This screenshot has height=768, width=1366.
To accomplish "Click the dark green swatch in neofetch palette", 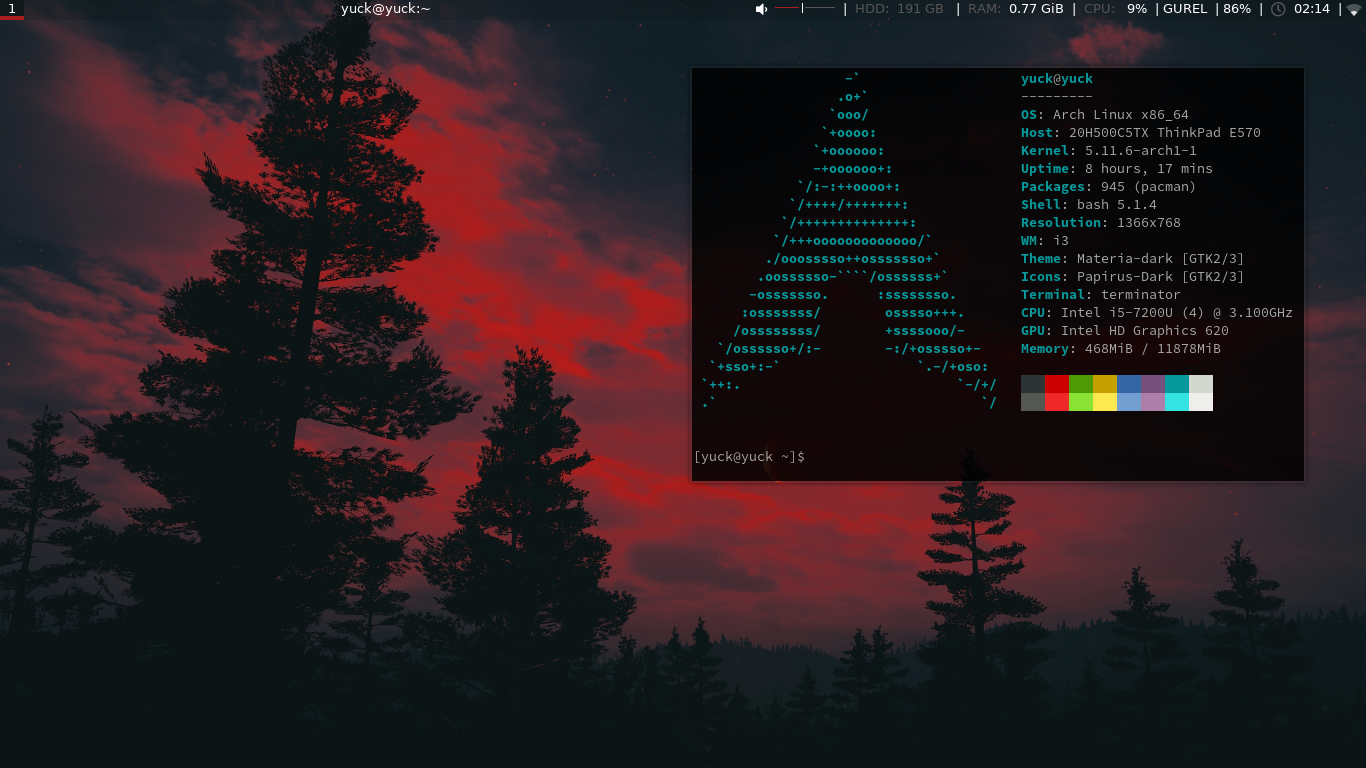I will 1081,384.
